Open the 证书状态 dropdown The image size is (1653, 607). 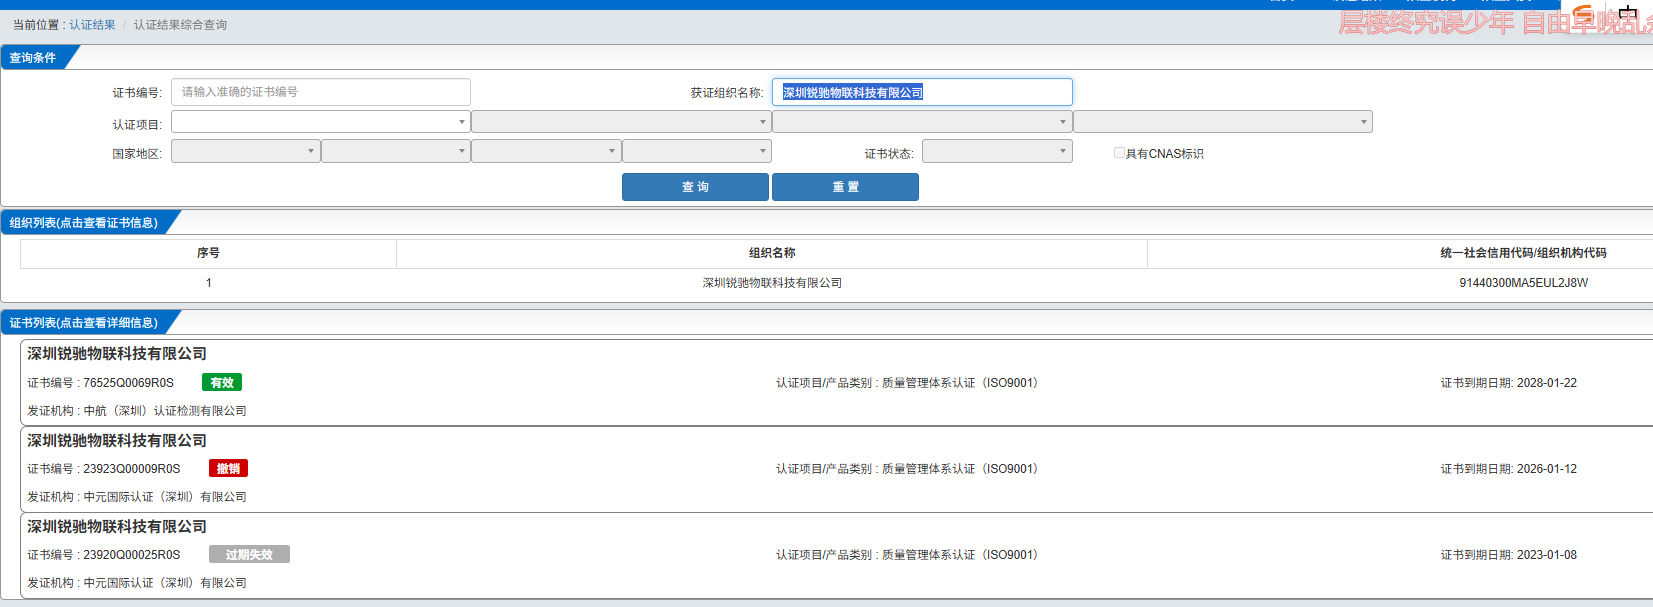click(997, 151)
